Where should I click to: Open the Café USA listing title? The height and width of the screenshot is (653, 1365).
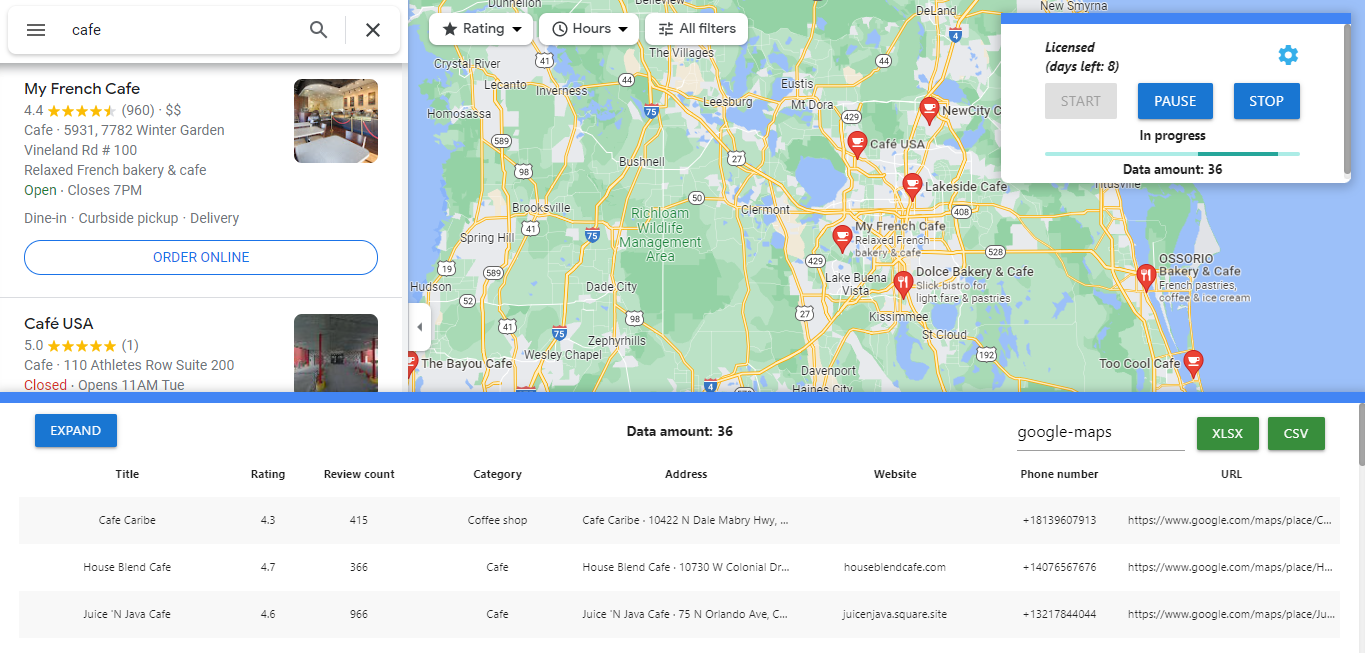pyautogui.click(x=59, y=324)
